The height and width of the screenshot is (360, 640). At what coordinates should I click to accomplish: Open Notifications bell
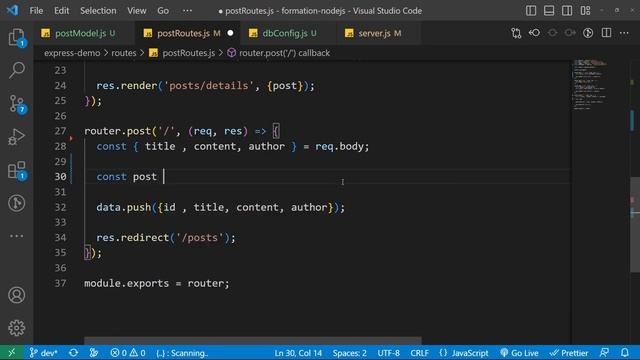[x=625, y=353]
